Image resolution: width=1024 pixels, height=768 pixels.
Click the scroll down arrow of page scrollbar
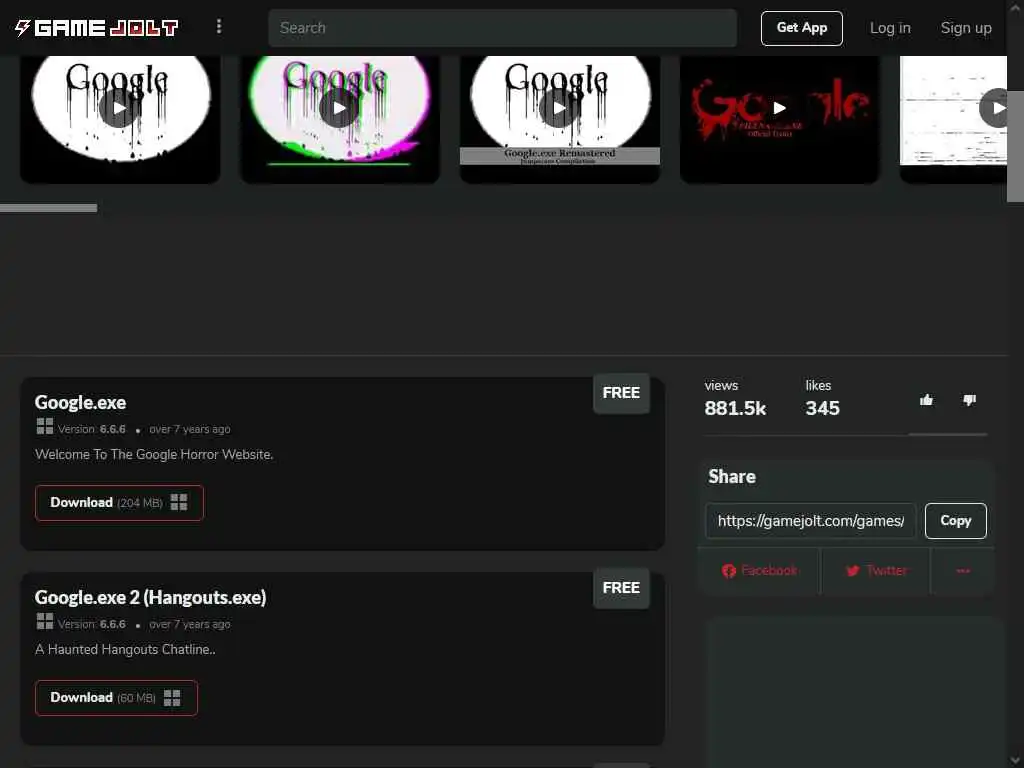click(x=1016, y=760)
